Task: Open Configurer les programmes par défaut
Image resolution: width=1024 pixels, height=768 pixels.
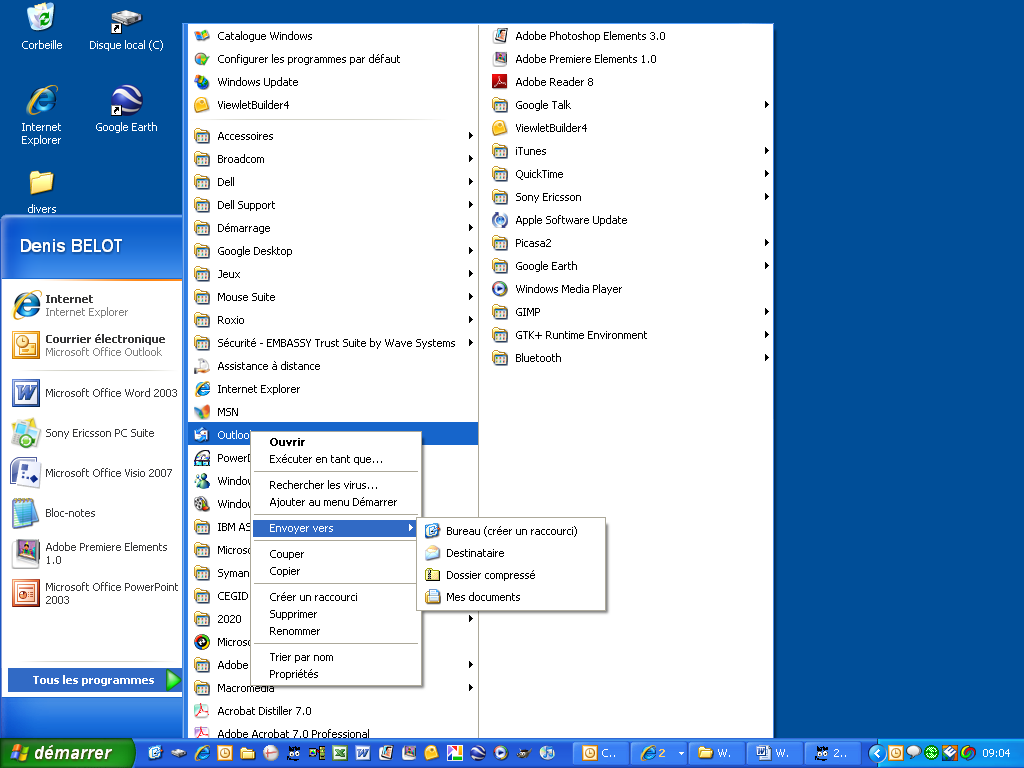Action: pos(333,59)
